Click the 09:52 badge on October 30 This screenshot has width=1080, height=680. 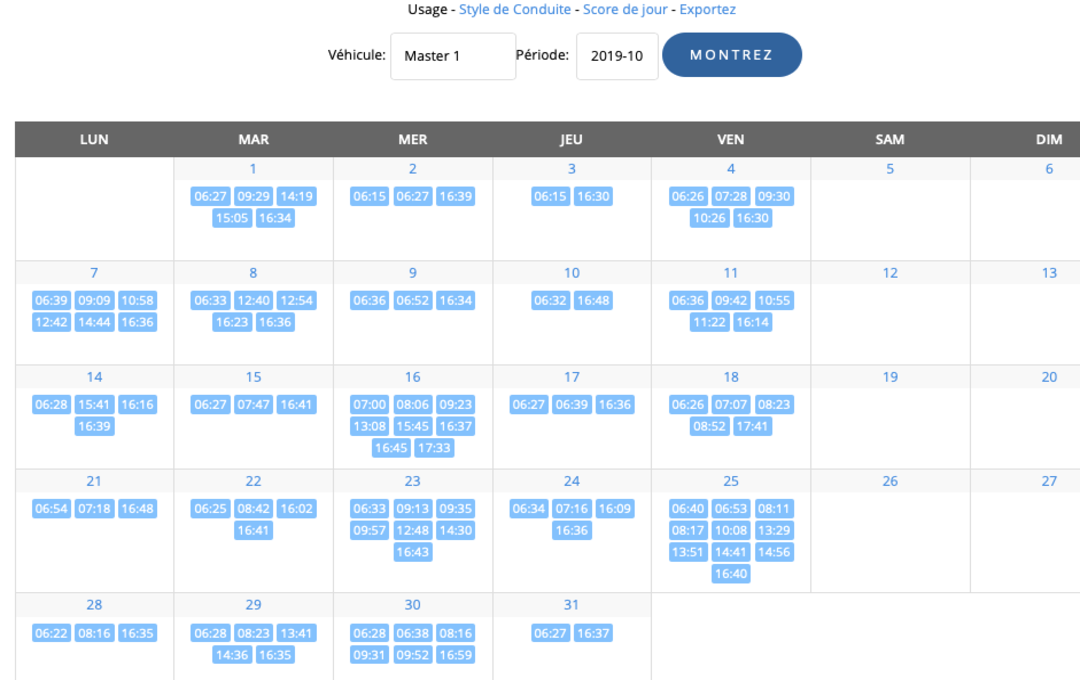click(x=412, y=655)
